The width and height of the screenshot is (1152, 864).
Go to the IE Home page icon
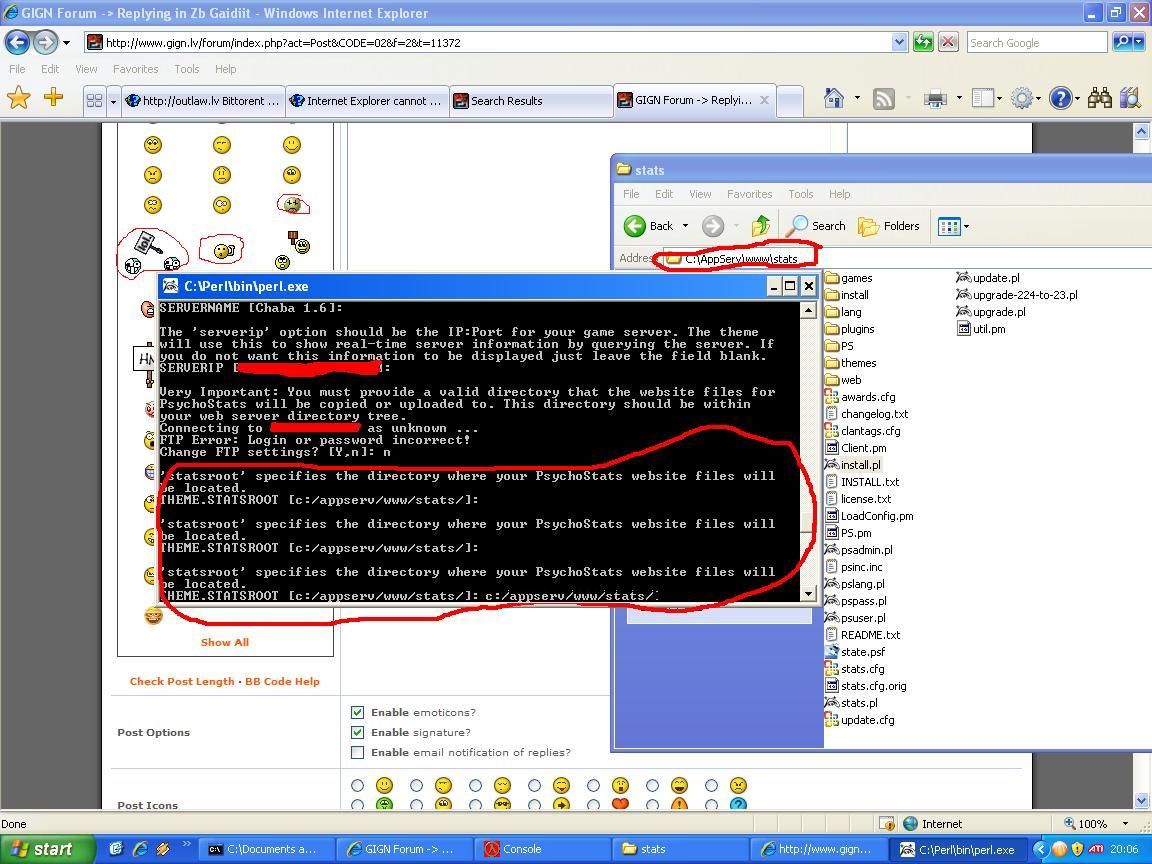834,98
